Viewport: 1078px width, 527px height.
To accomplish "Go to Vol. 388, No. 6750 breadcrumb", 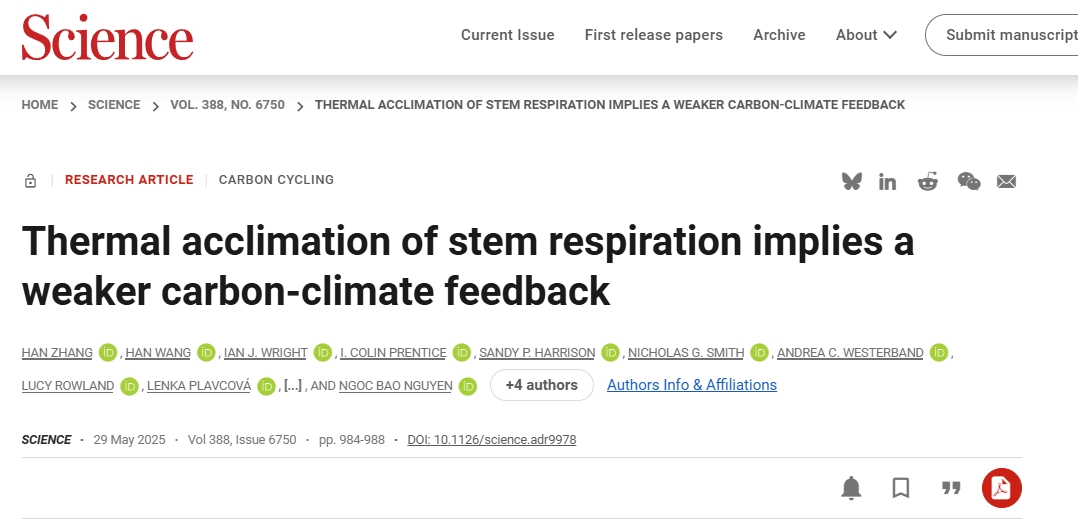I will click(228, 105).
